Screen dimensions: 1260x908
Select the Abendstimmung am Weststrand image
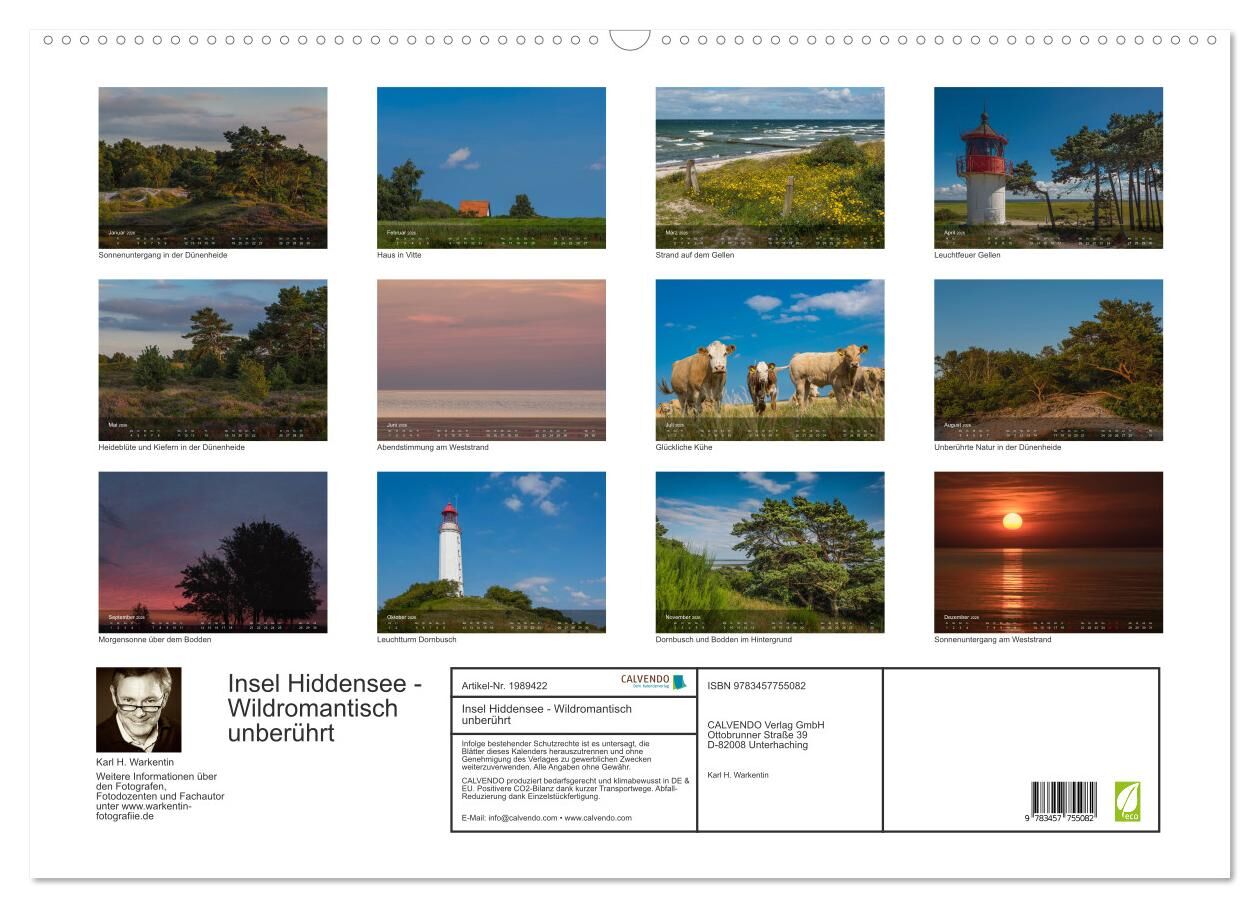point(491,359)
